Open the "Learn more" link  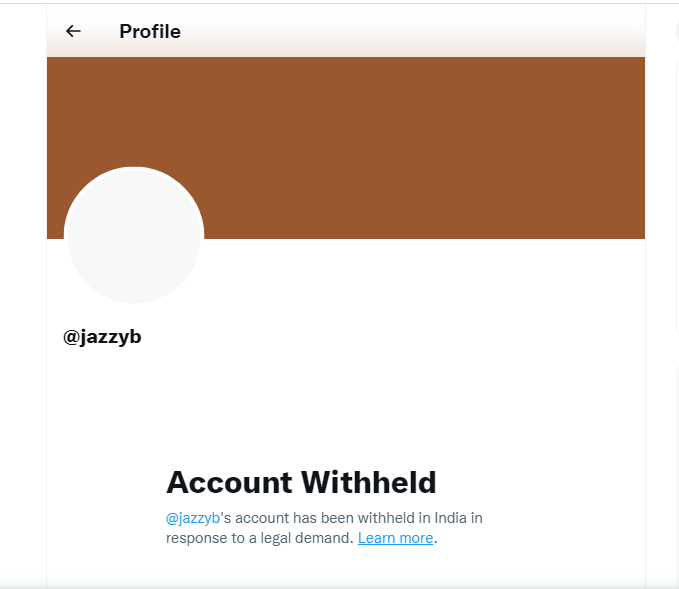395,538
